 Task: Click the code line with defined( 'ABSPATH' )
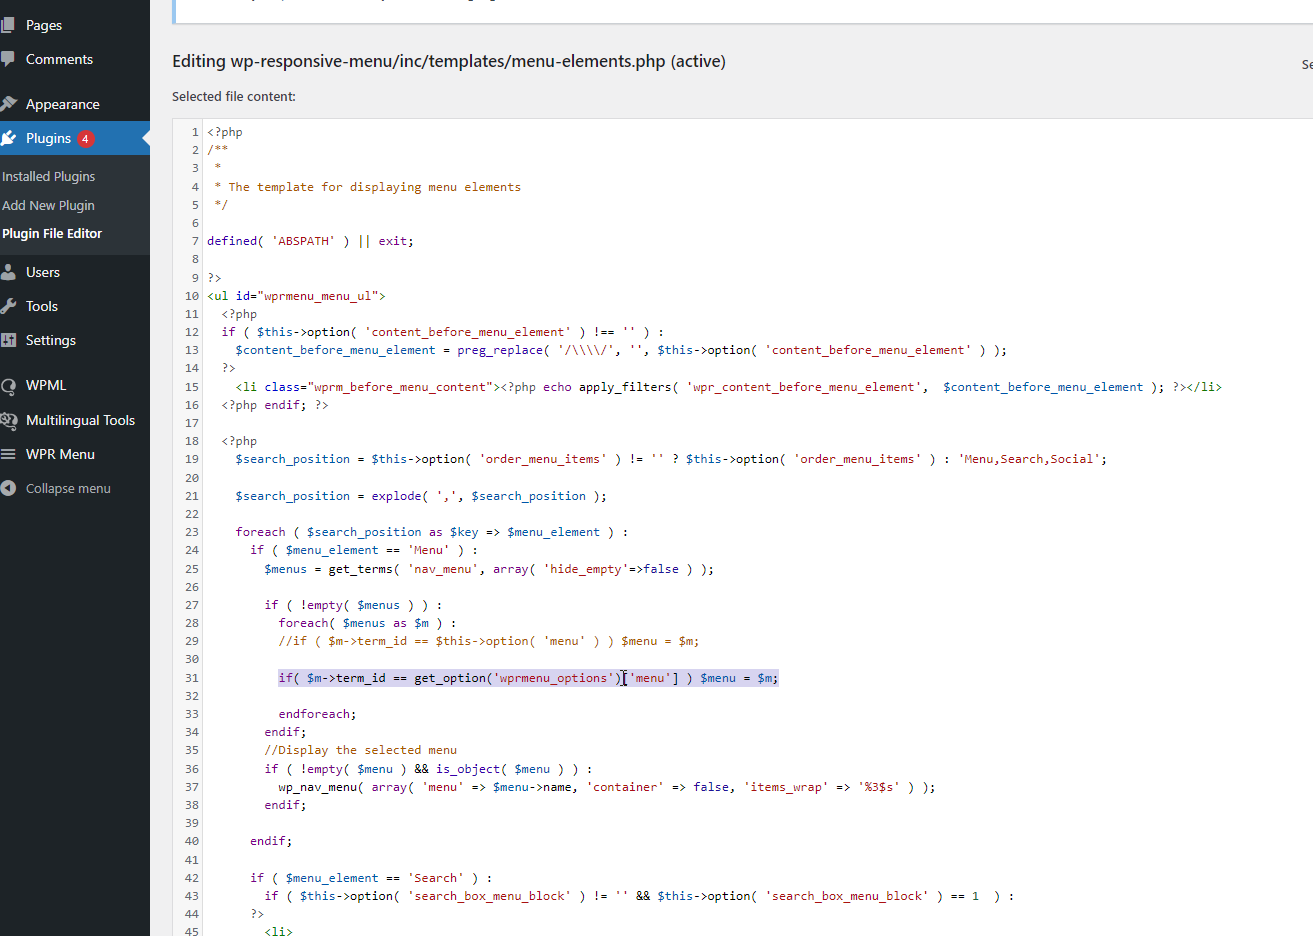tap(310, 241)
